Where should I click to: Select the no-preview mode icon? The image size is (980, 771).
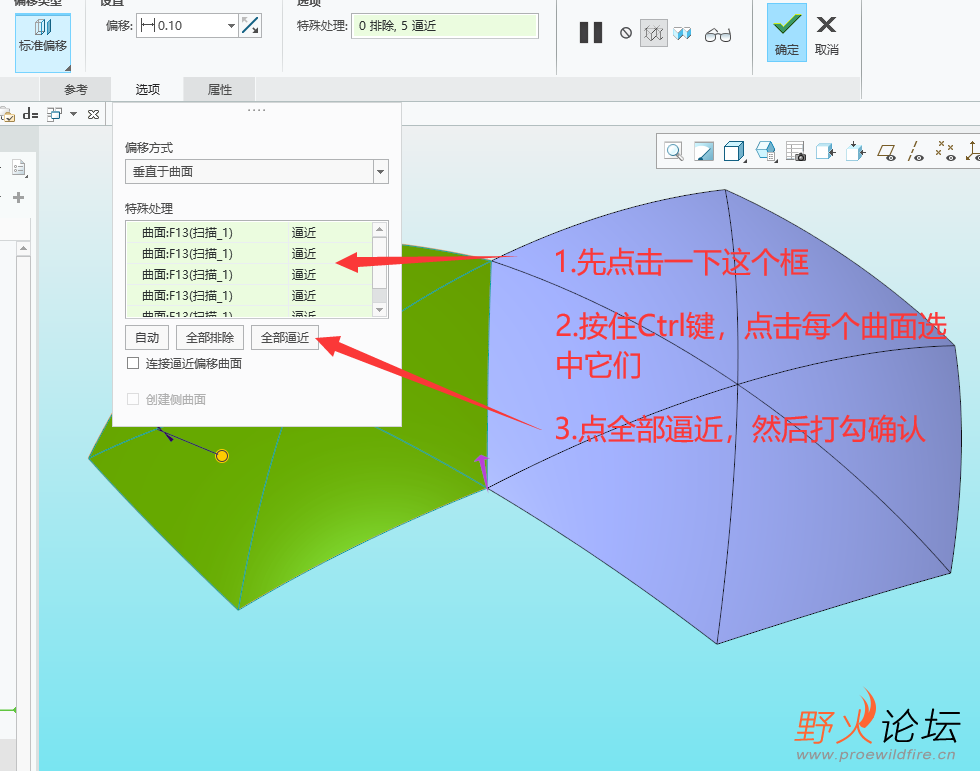coord(626,33)
